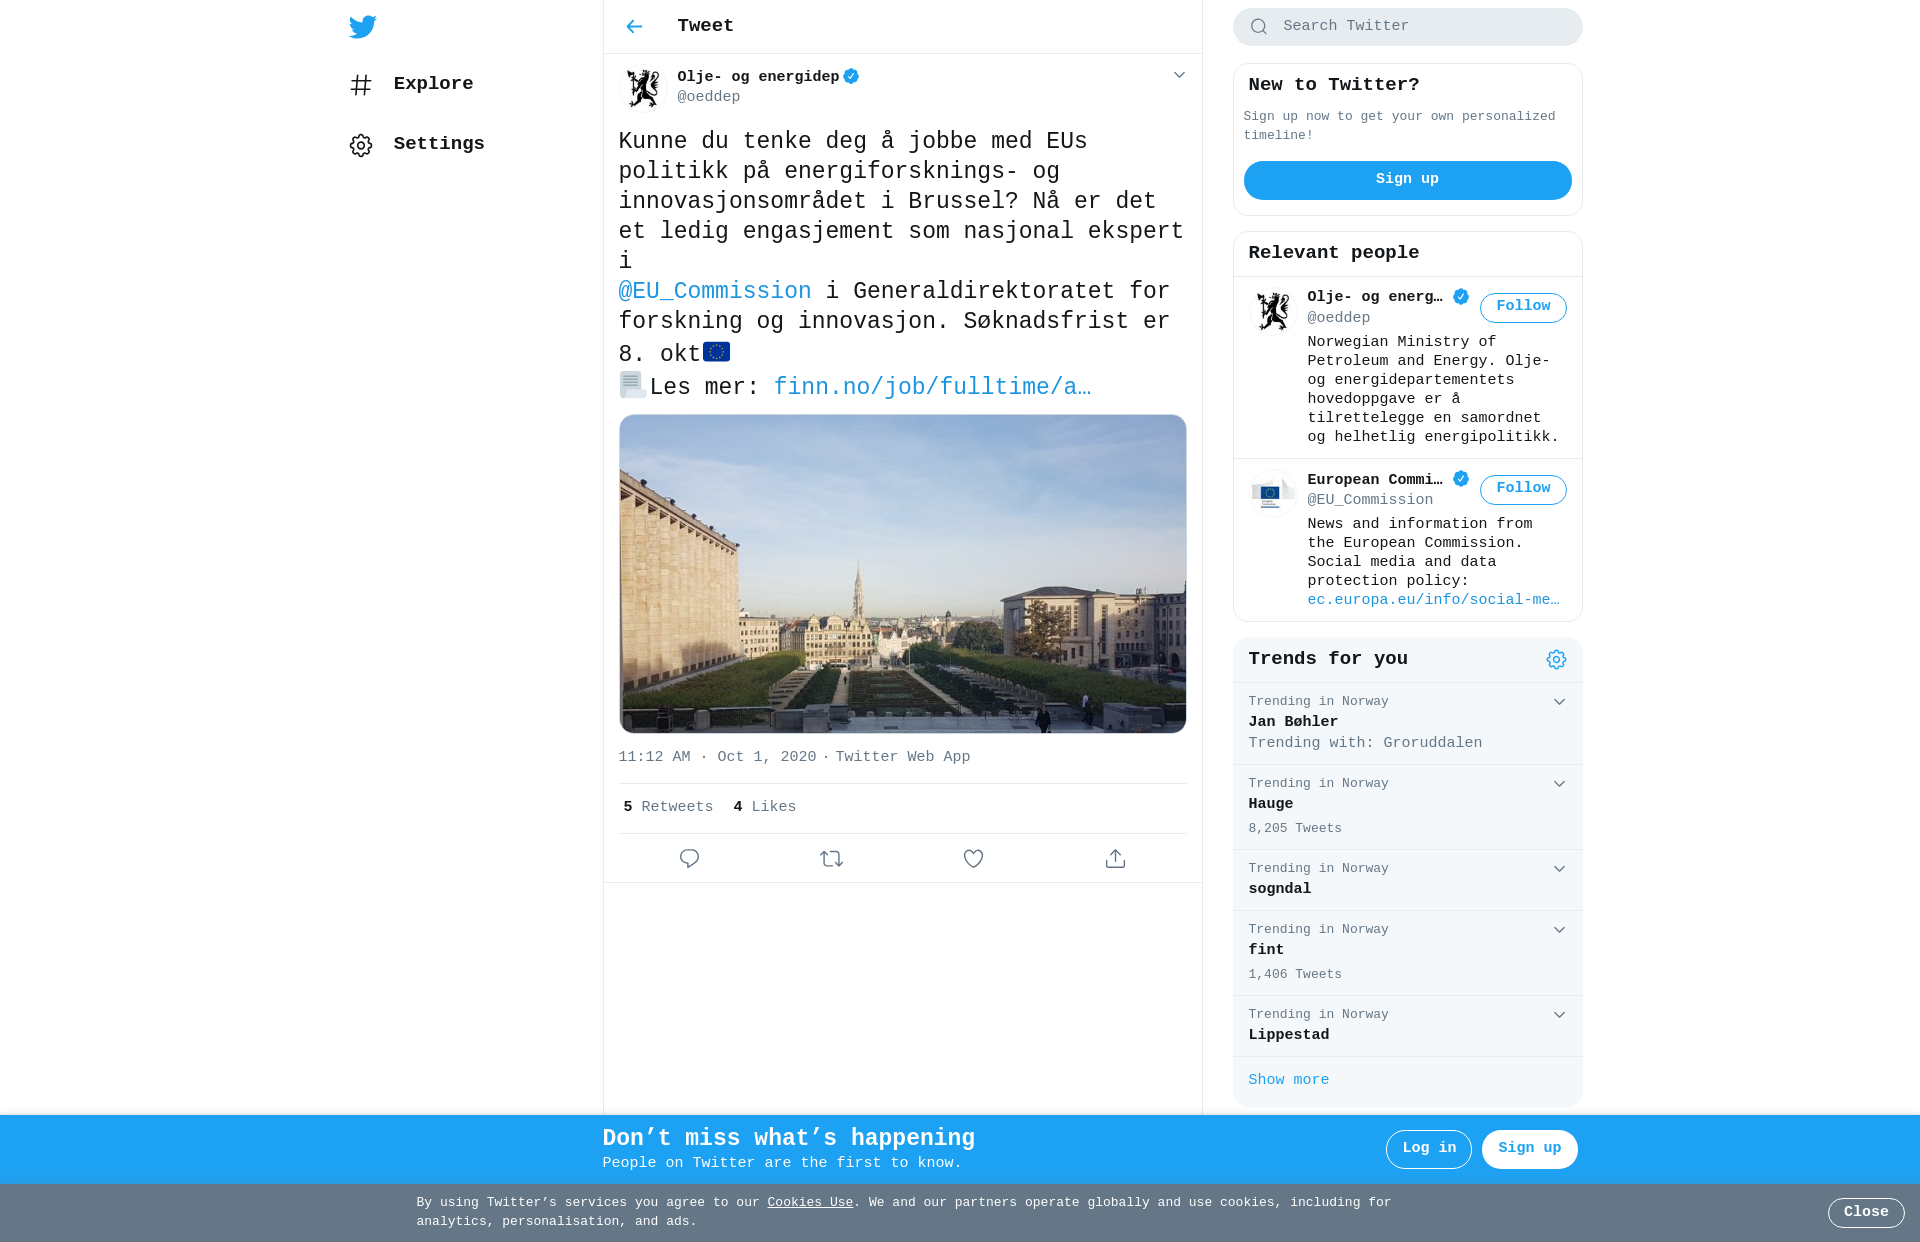The height and width of the screenshot is (1242, 1920).
Task: Click the Twitter bird logo
Action: tap(363, 27)
